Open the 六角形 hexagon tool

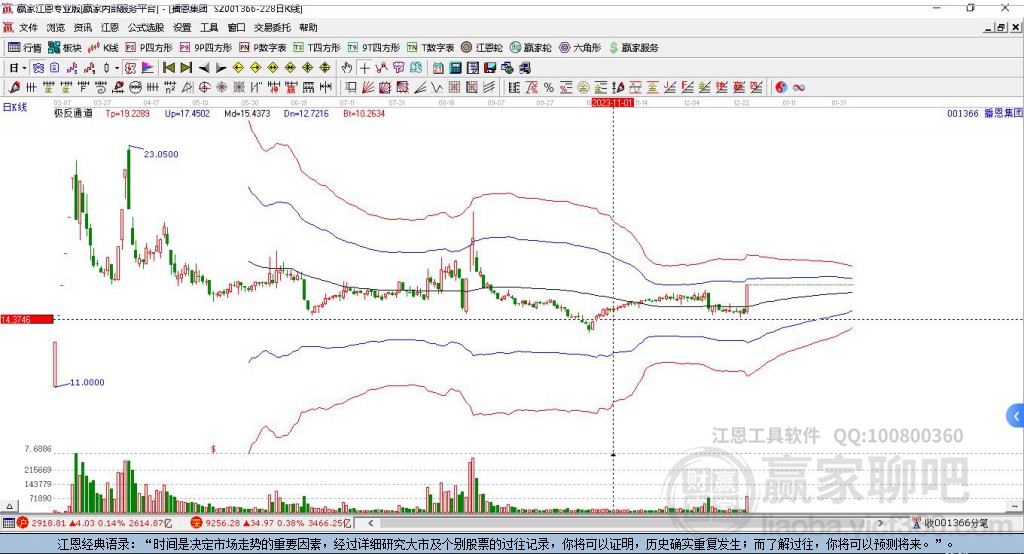pos(579,48)
